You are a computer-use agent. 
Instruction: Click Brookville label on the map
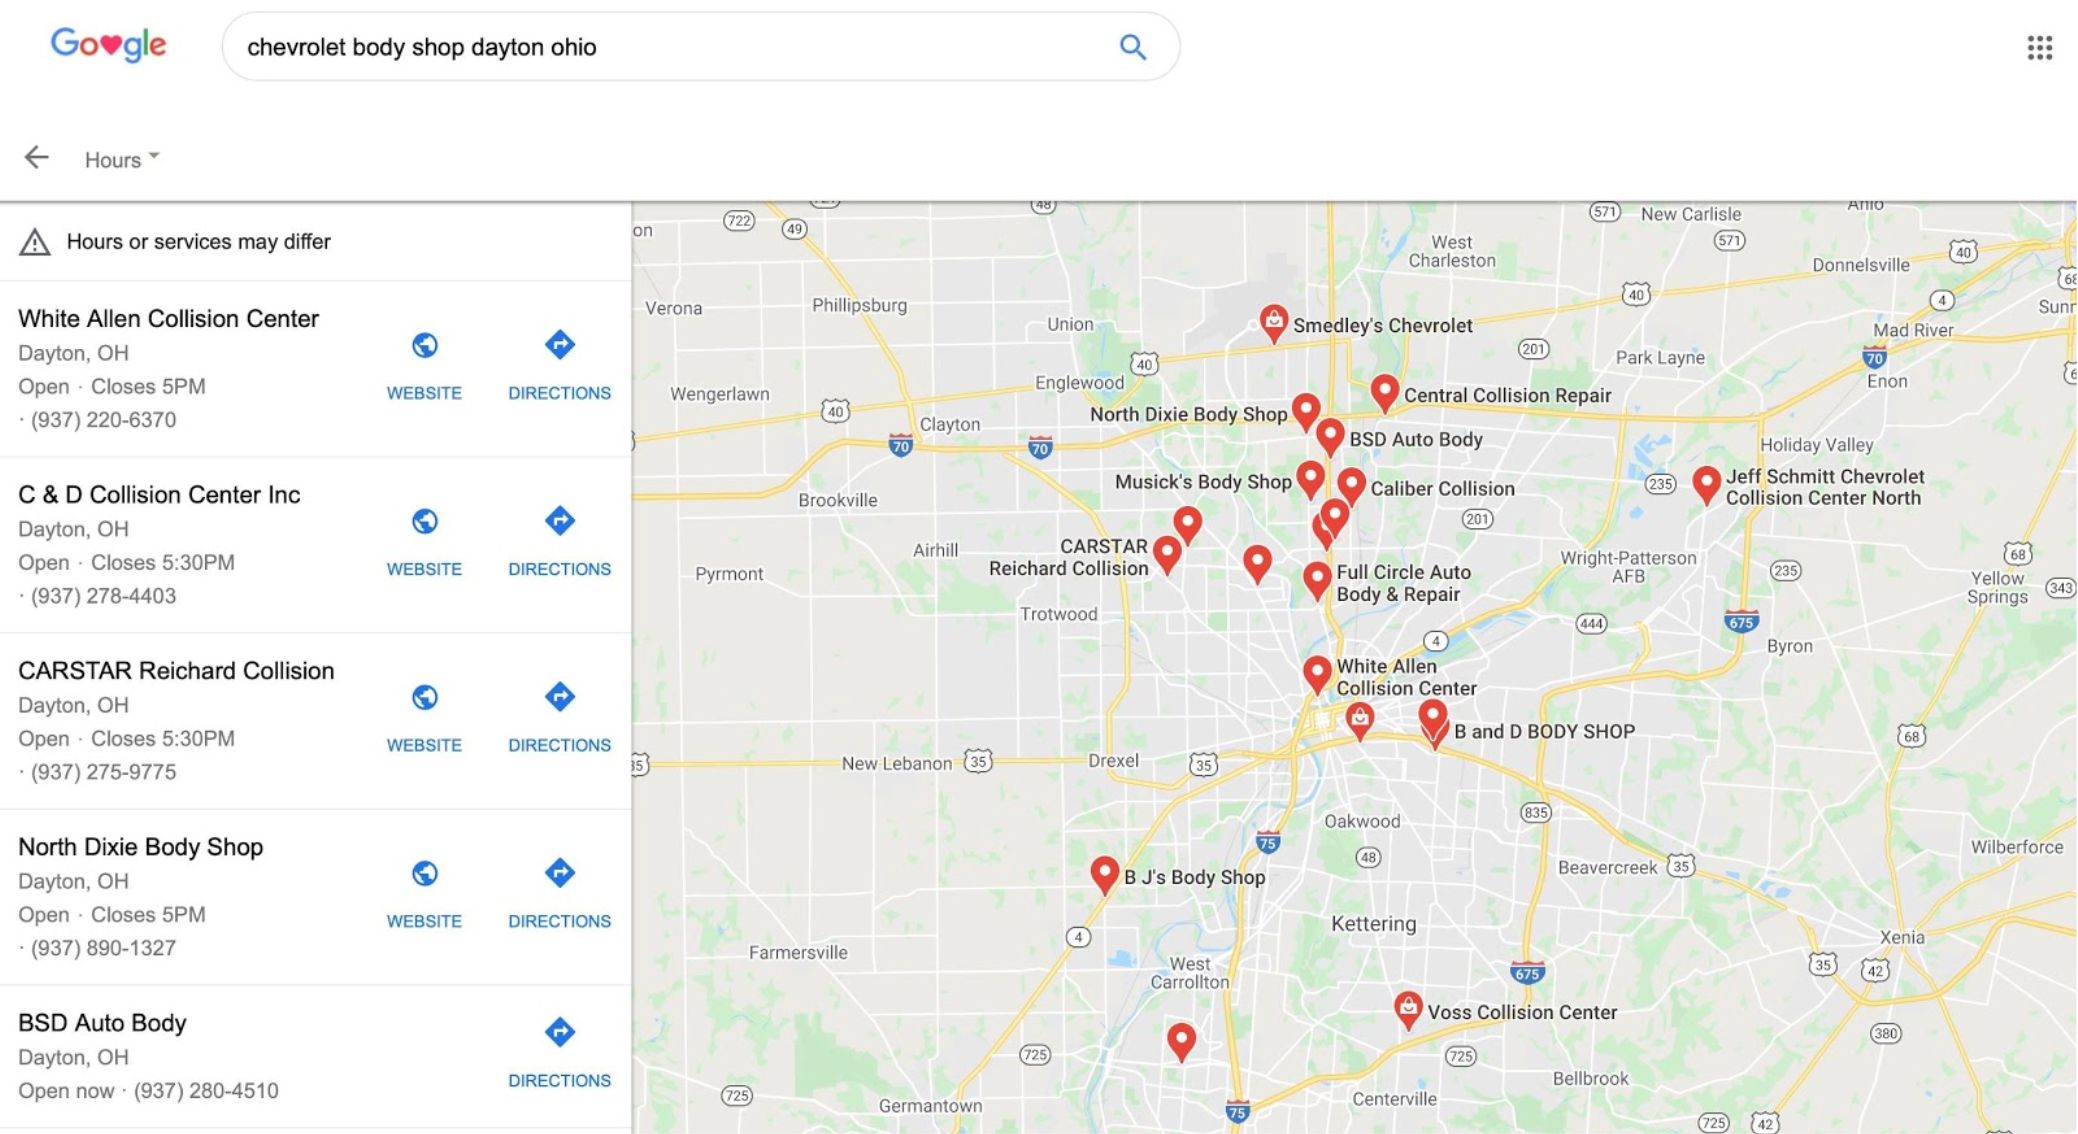(x=837, y=500)
